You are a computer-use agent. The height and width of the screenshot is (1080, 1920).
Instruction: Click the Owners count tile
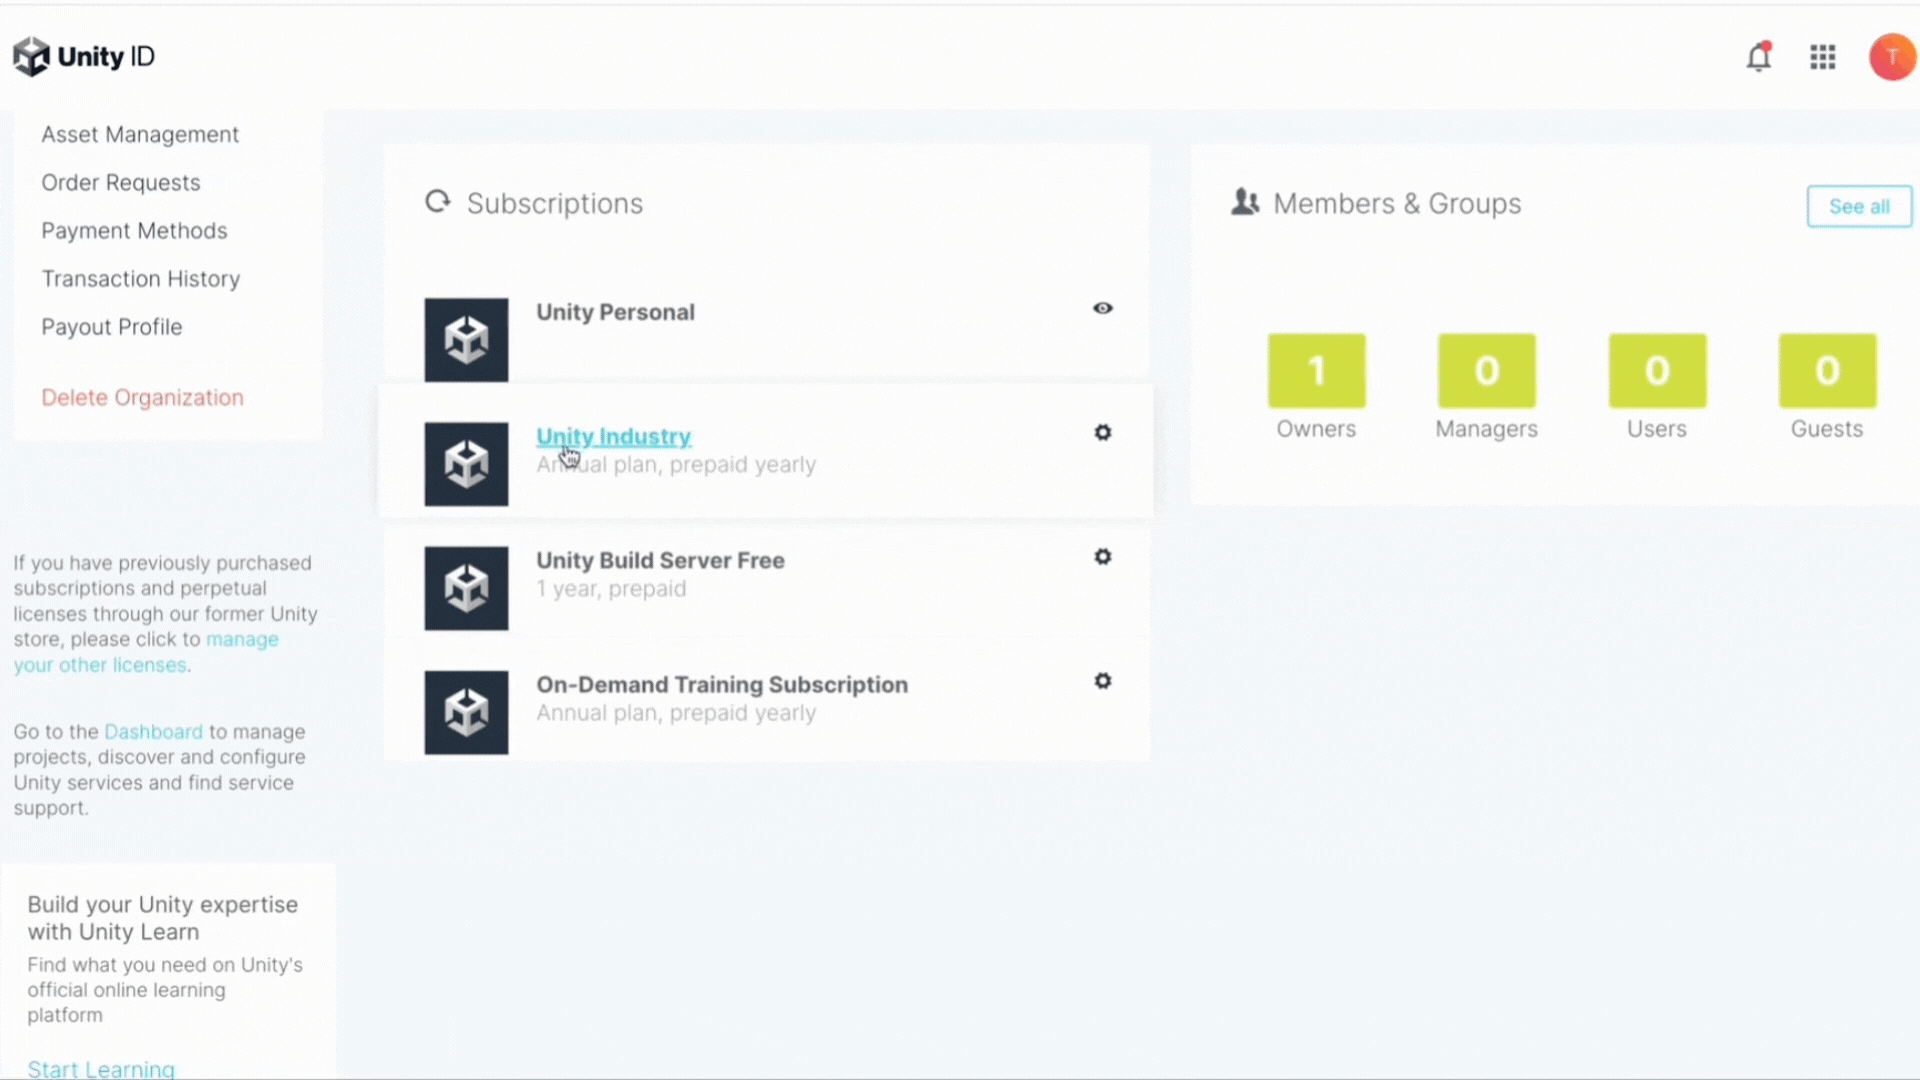point(1316,371)
